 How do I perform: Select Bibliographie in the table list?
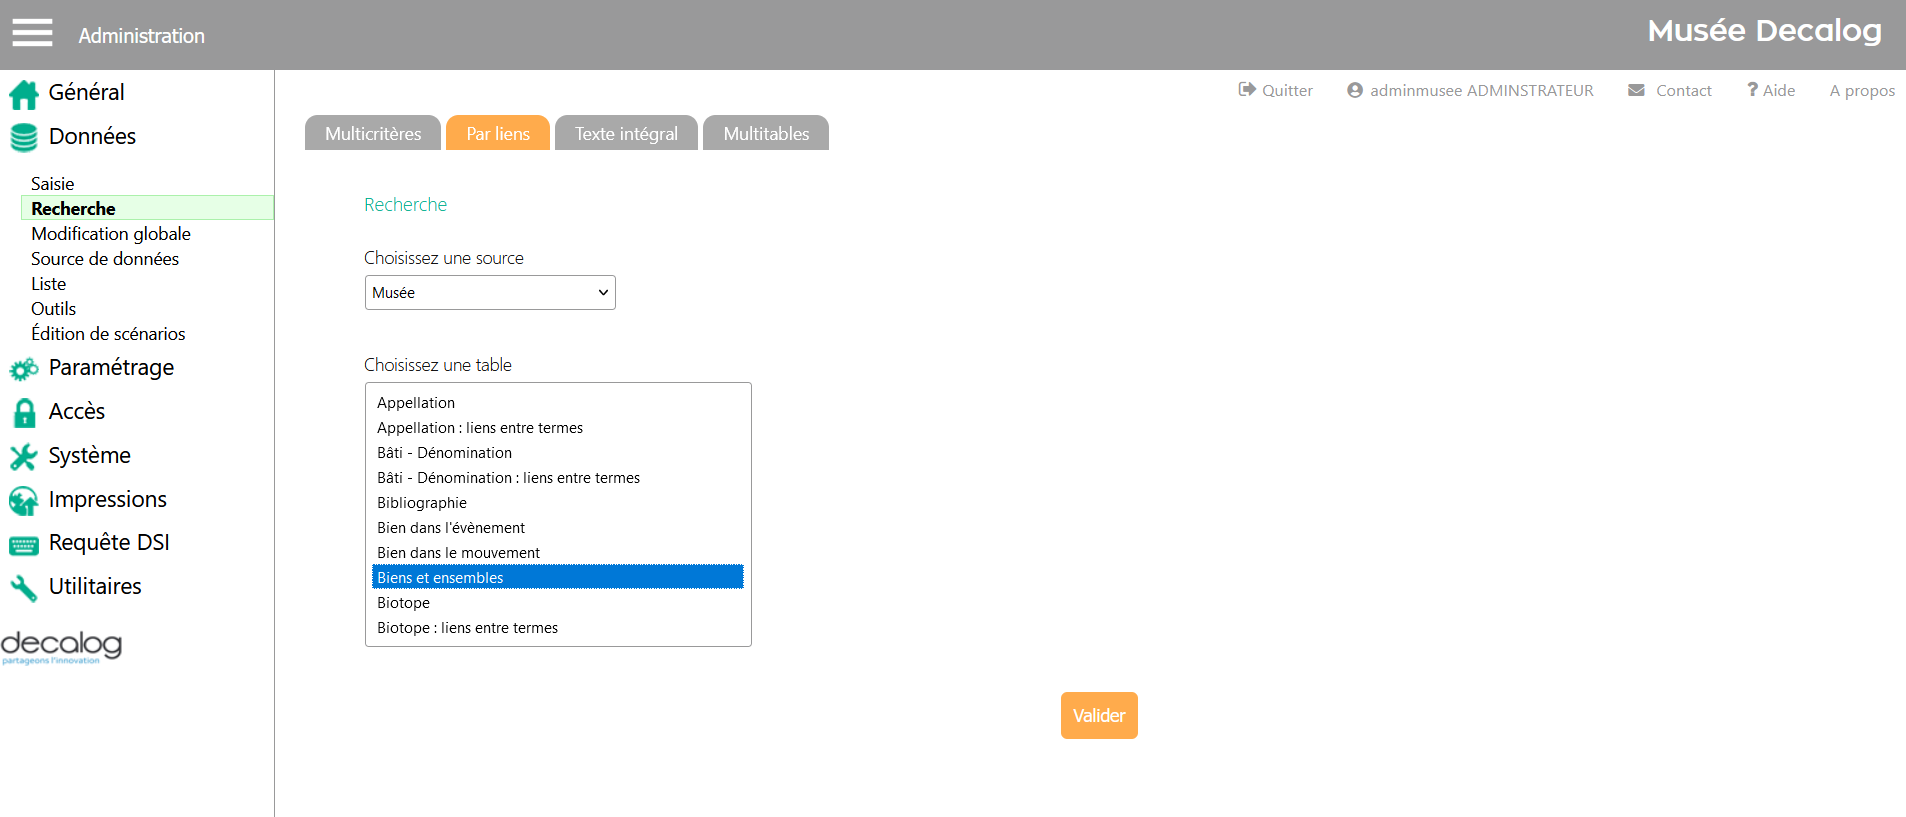[x=422, y=503]
